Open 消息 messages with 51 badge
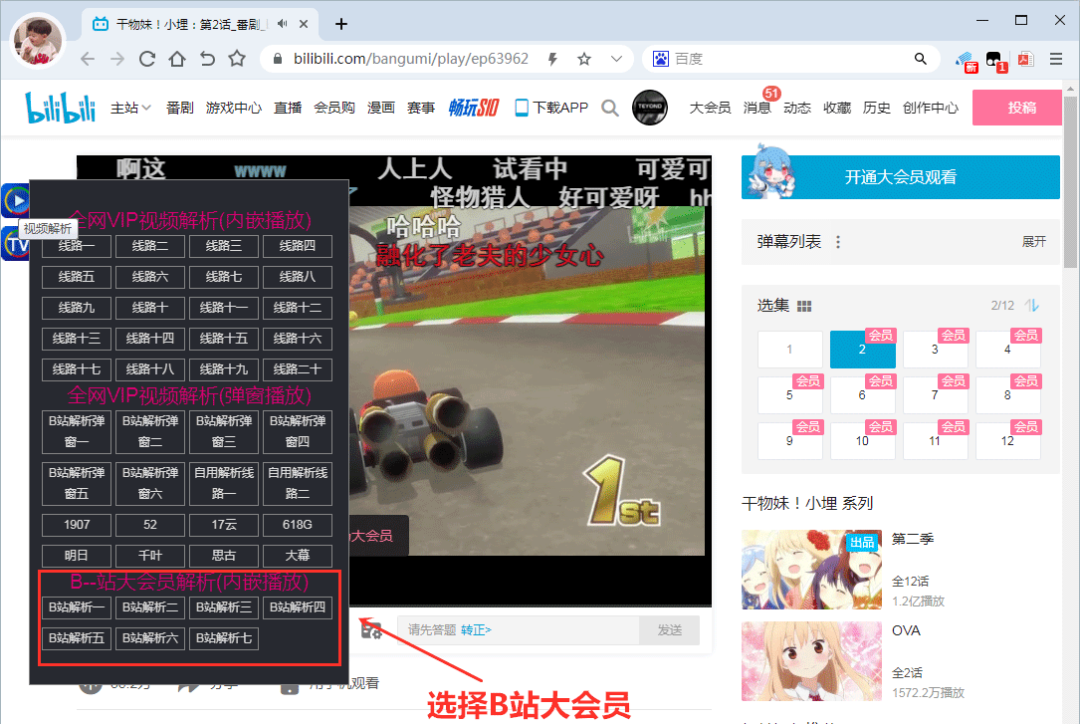Viewport: 1080px width, 724px height. tap(756, 108)
